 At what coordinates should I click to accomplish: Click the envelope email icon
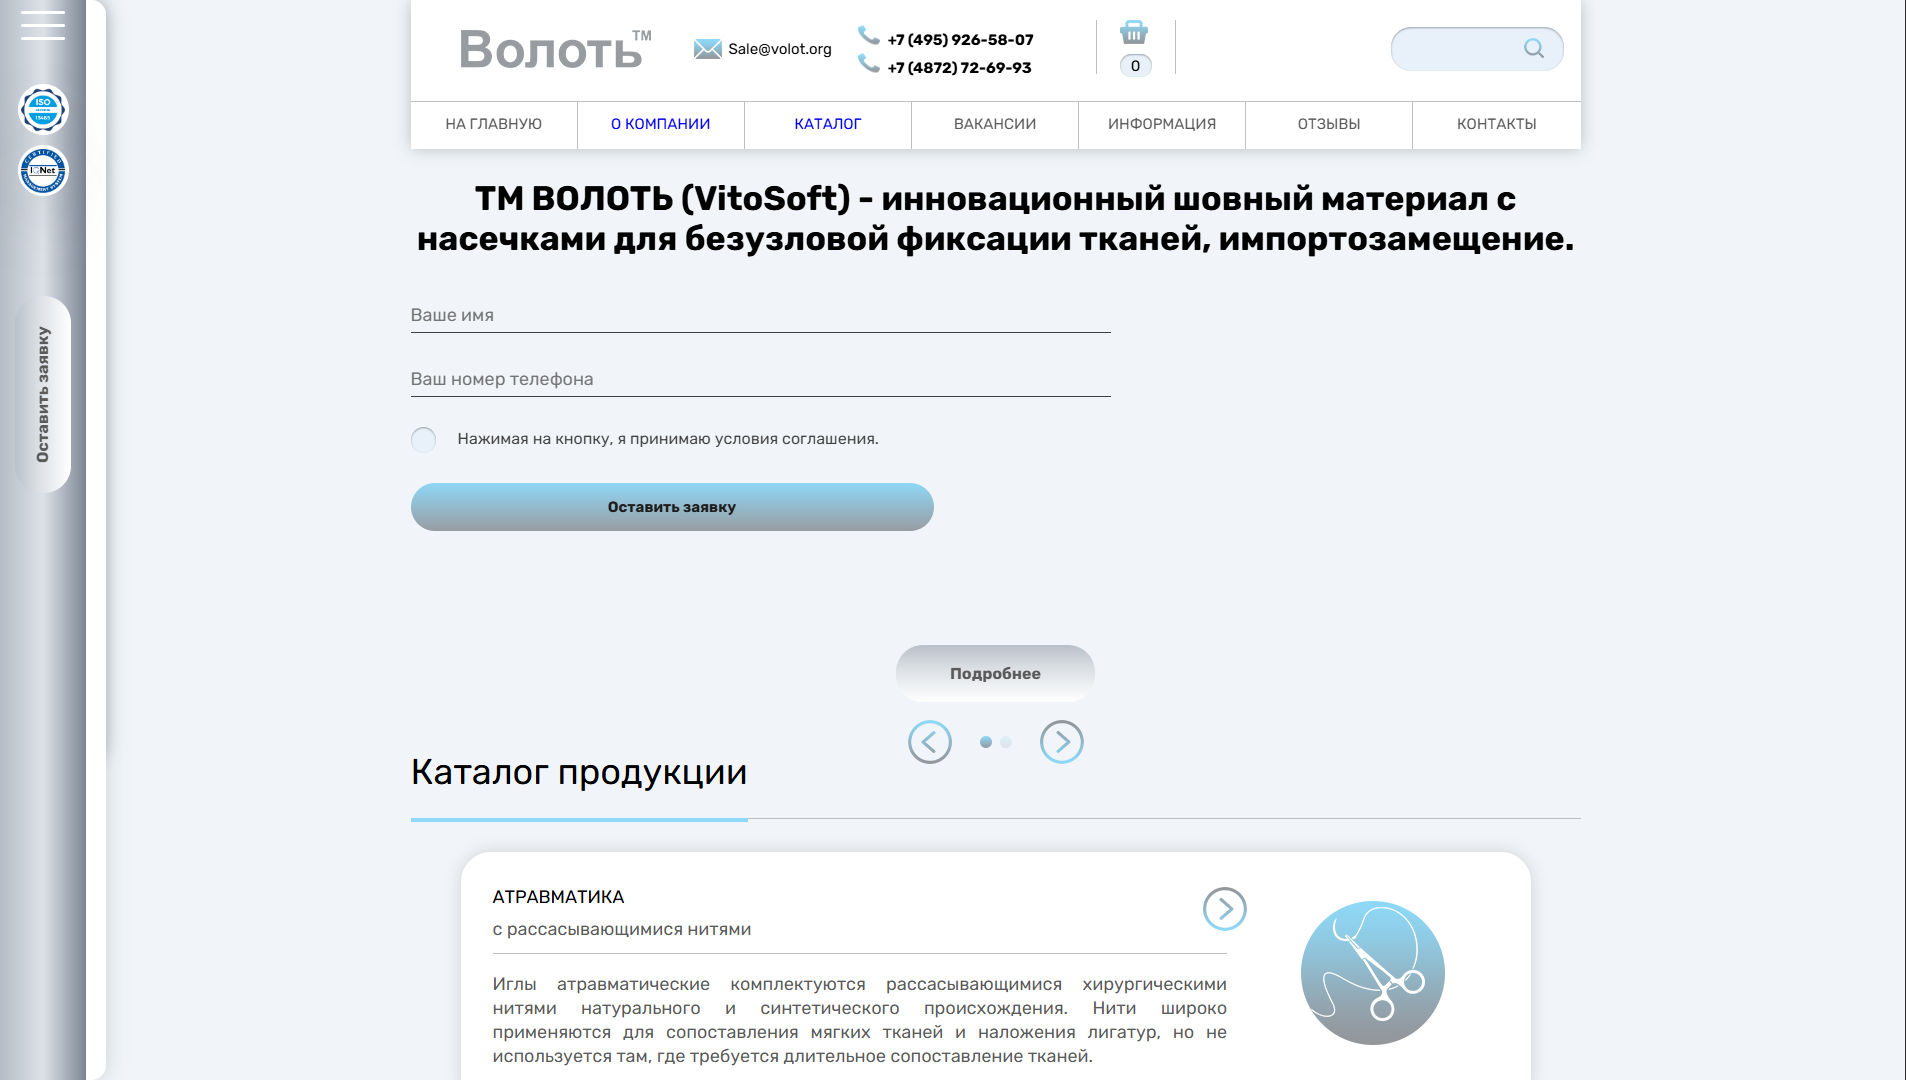click(707, 49)
